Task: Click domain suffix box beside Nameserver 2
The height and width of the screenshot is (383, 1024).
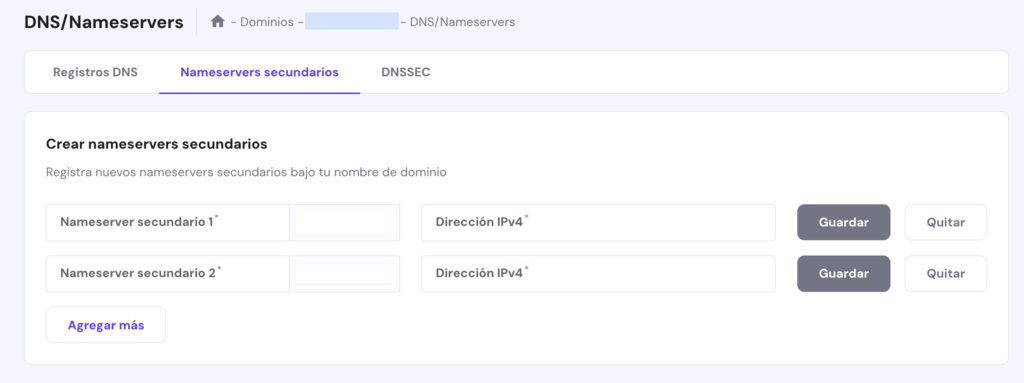Action: (345, 273)
